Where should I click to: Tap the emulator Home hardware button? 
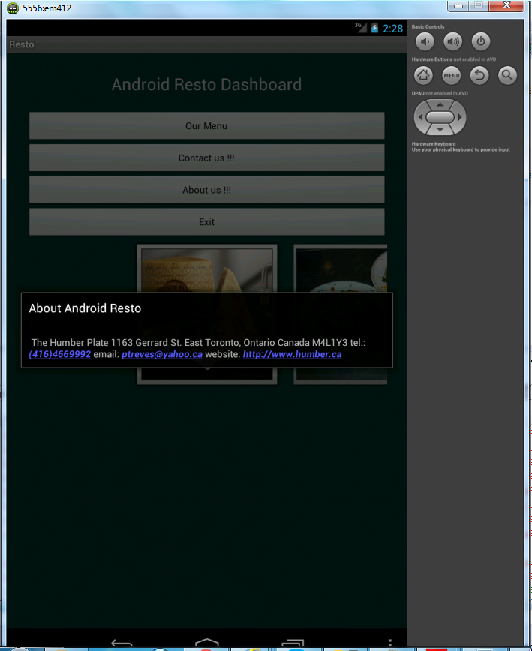click(x=423, y=75)
